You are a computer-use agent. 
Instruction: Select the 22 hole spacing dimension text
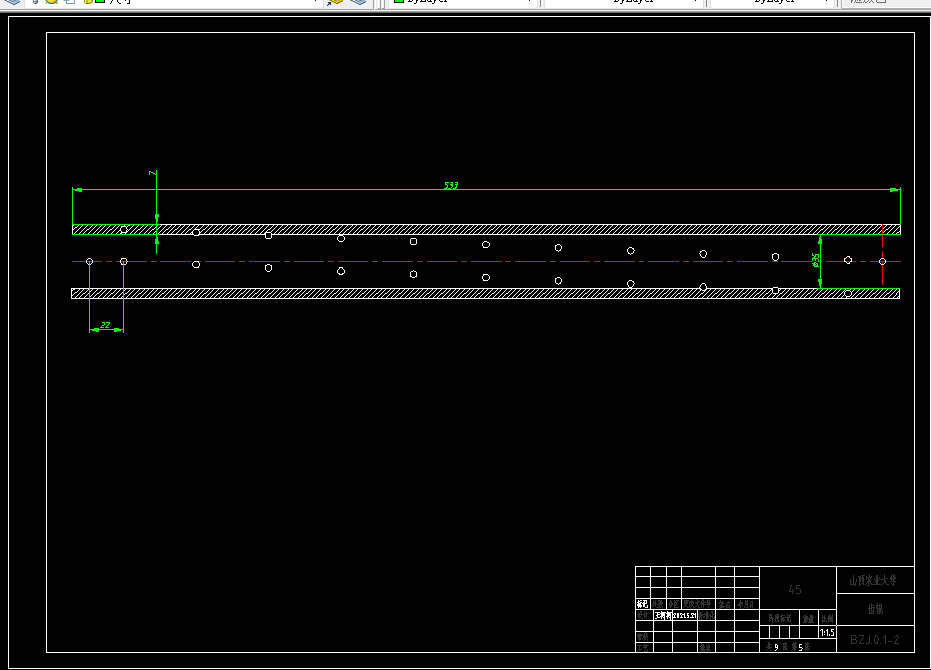106,325
